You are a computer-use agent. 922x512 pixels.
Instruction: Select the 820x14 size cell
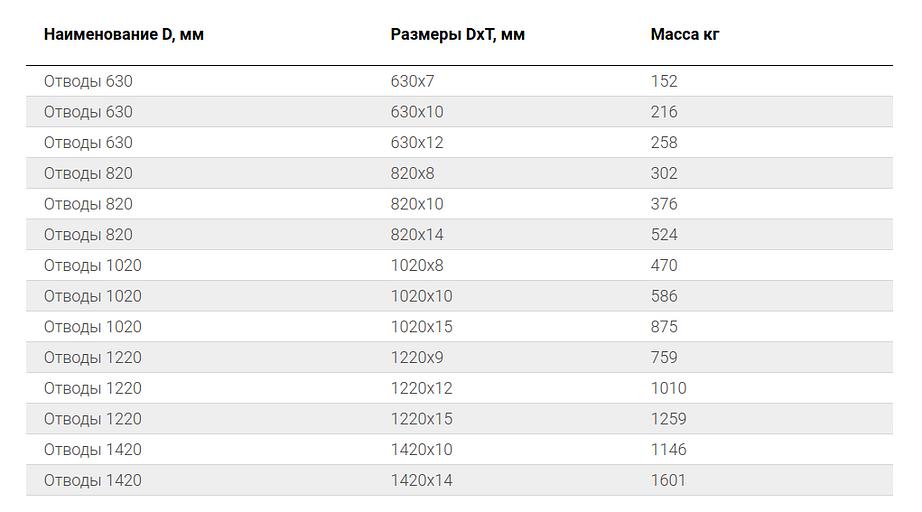click(417, 235)
